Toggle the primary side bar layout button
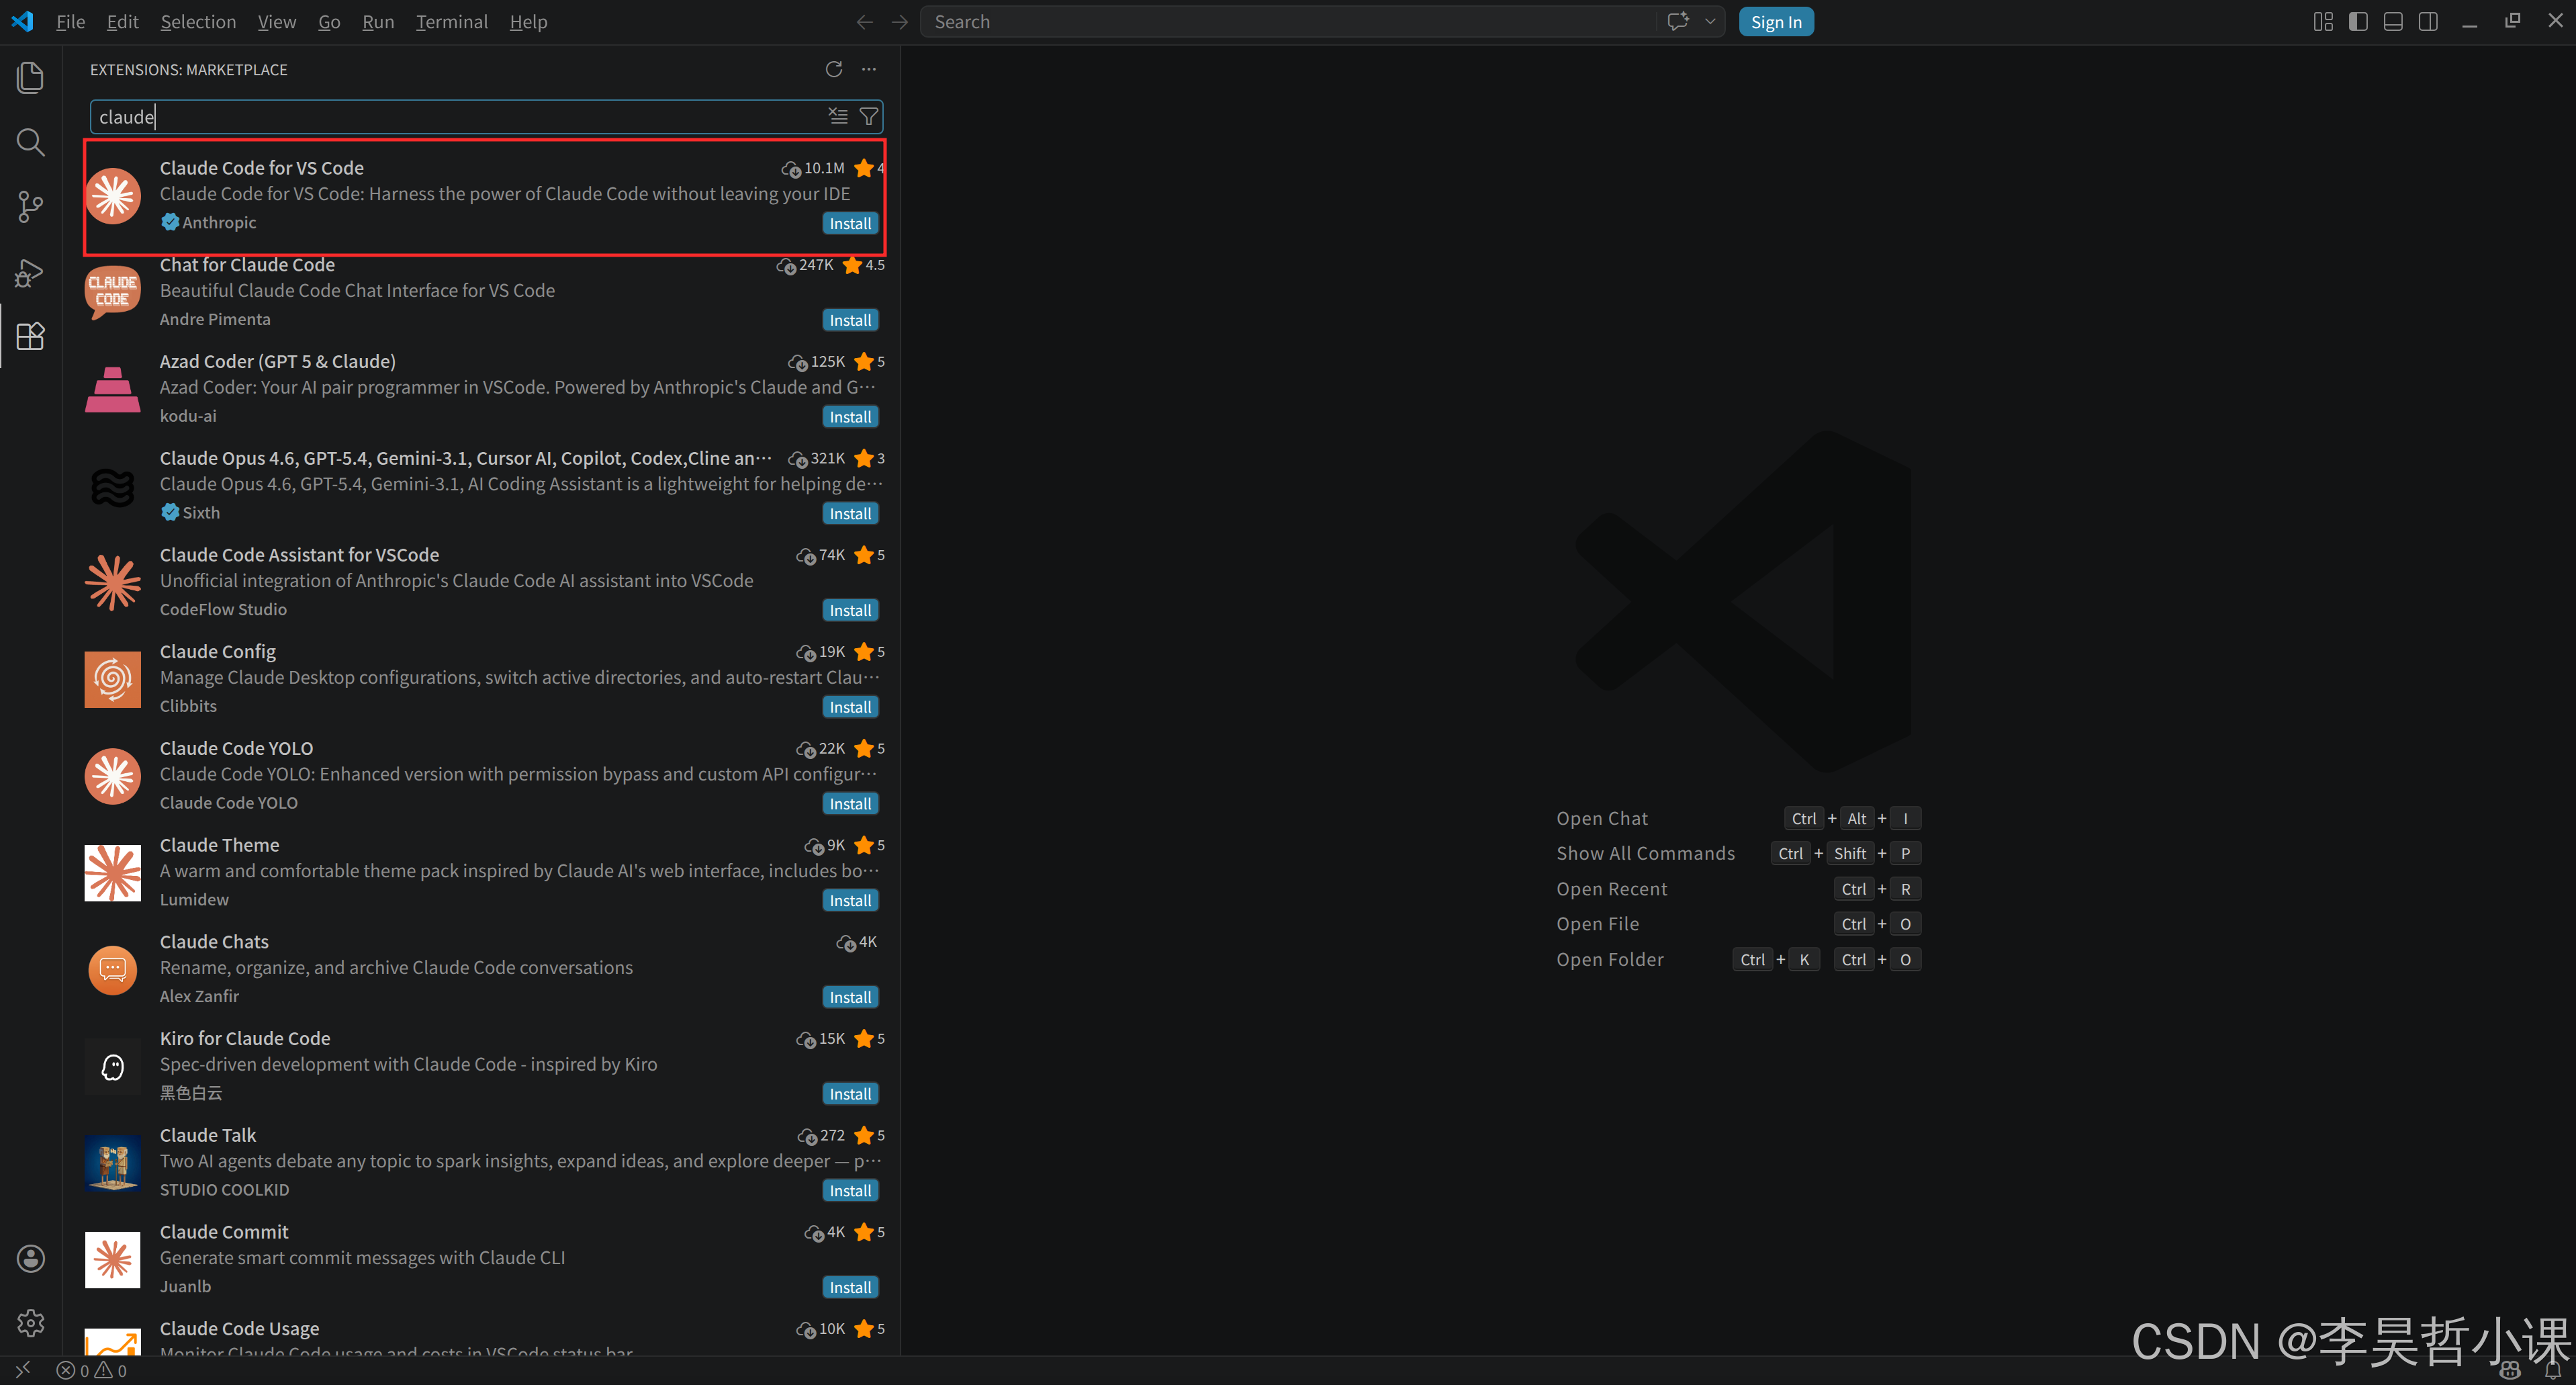This screenshot has height=1385, width=2576. (2358, 22)
